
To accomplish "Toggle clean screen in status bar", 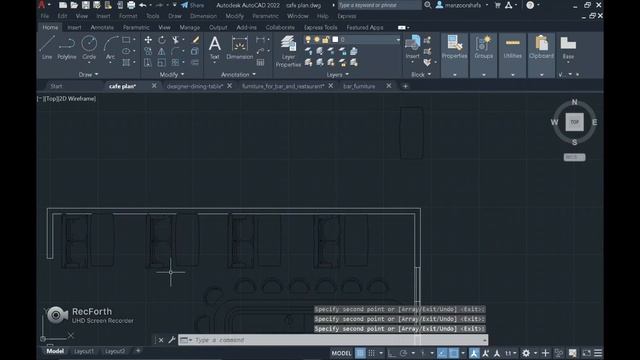I will pyautogui.click(x=587, y=353).
